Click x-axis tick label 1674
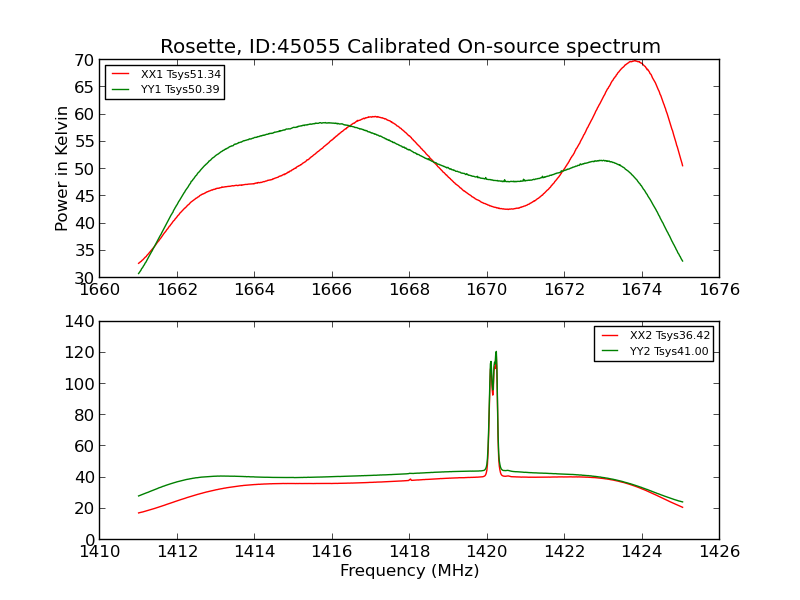This screenshot has width=800, height=600. [642, 290]
